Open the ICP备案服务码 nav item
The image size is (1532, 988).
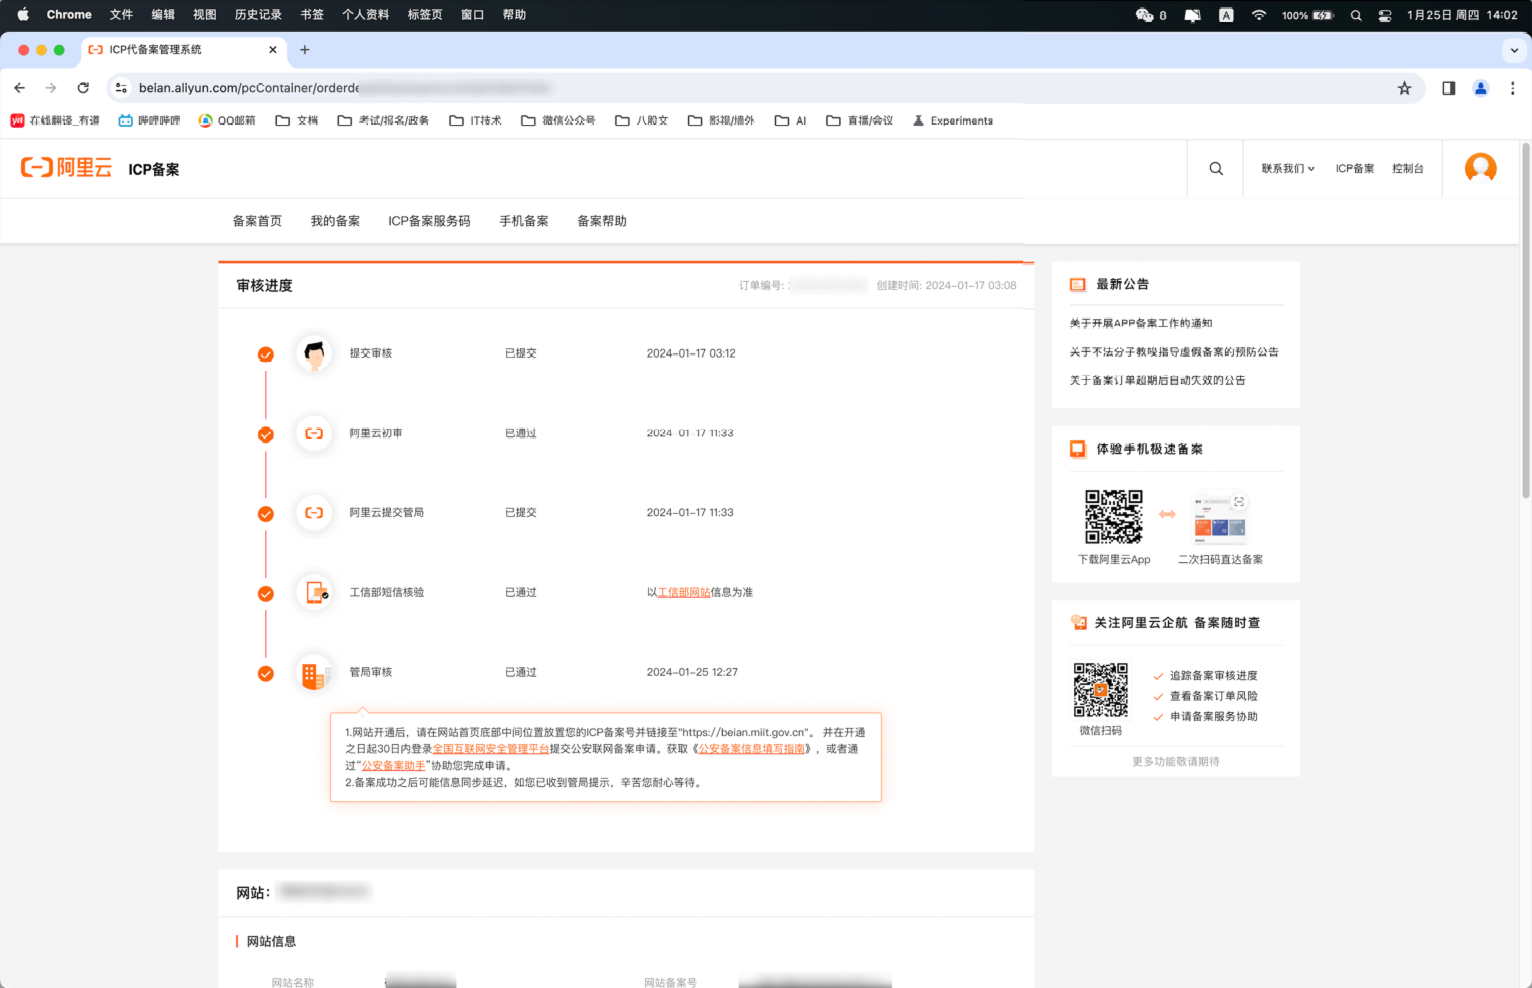click(x=429, y=221)
